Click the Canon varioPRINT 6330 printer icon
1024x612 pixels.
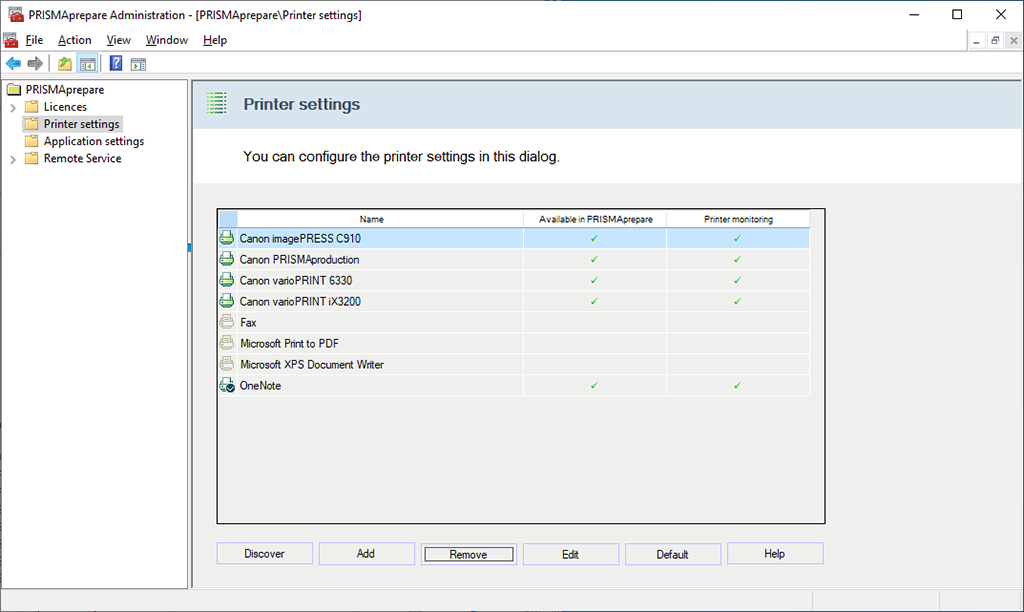click(x=227, y=280)
